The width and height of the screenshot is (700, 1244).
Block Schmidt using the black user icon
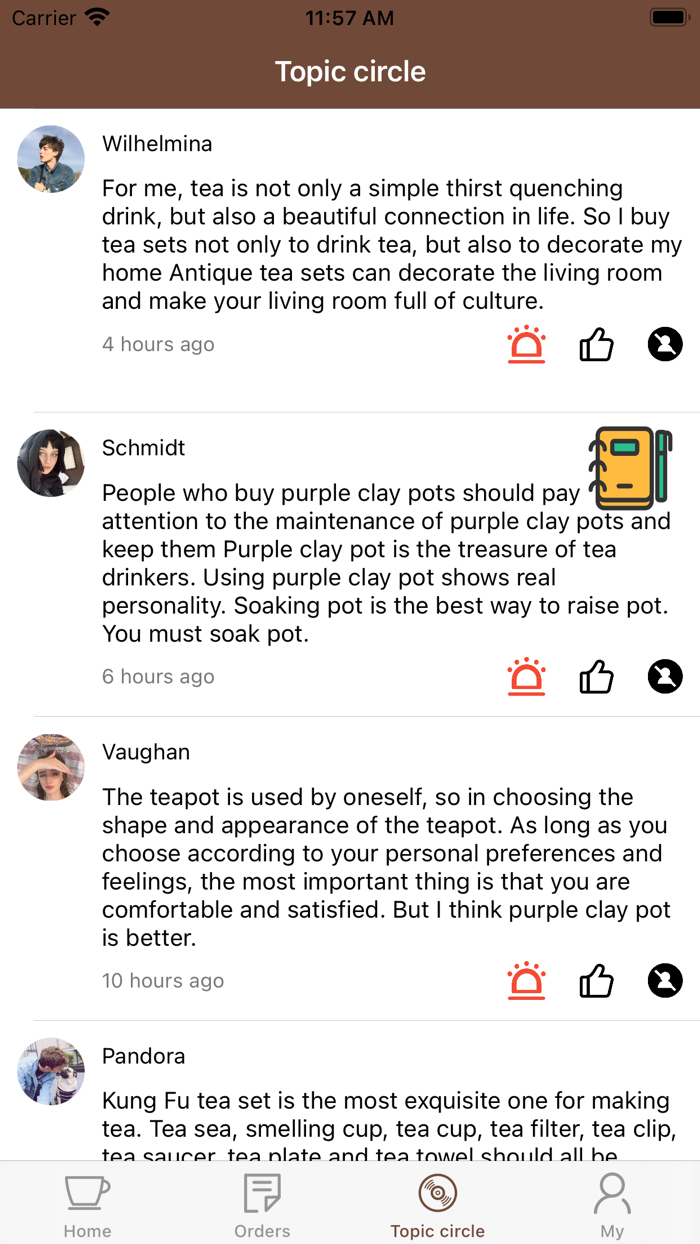point(665,677)
